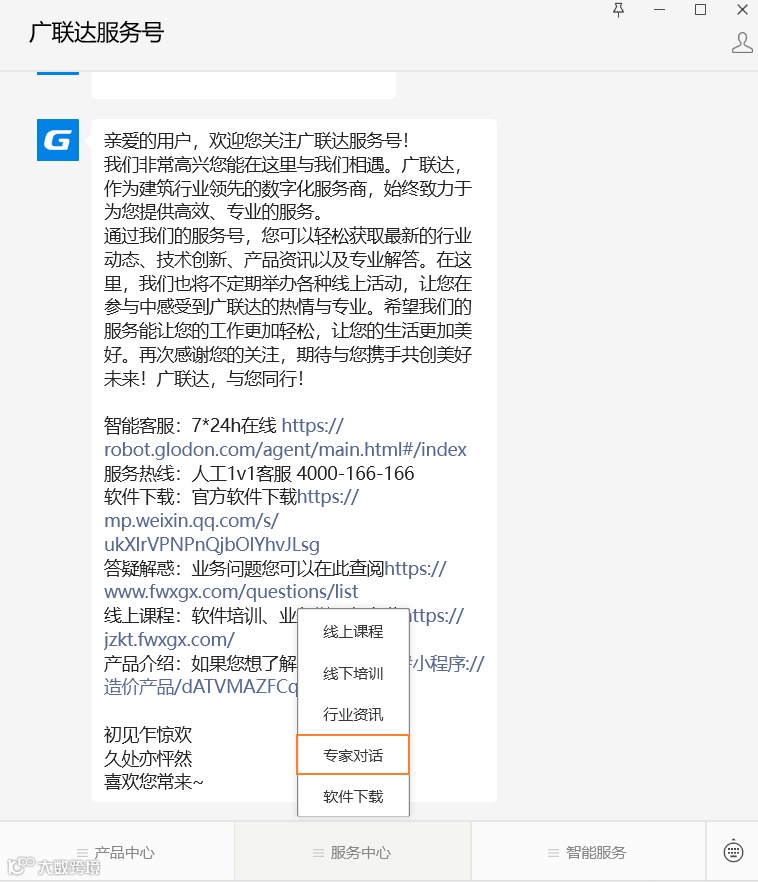Pin the chat window on top
This screenshot has width=758, height=882.
[x=619, y=10]
